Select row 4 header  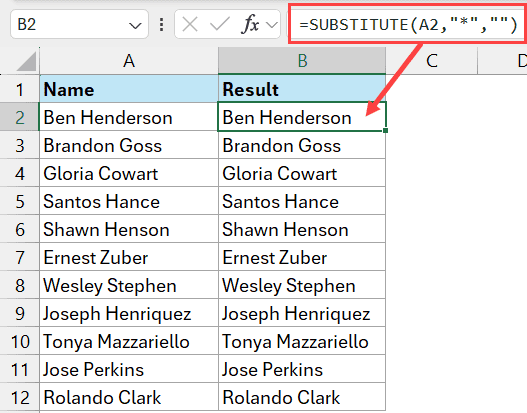click(x=19, y=173)
